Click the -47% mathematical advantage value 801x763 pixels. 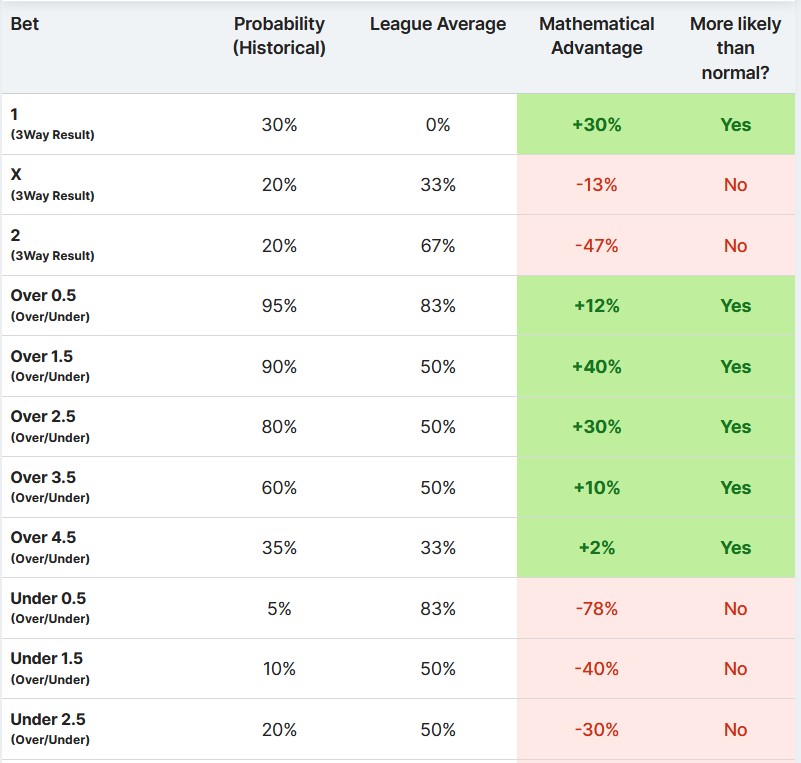point(597,246)
